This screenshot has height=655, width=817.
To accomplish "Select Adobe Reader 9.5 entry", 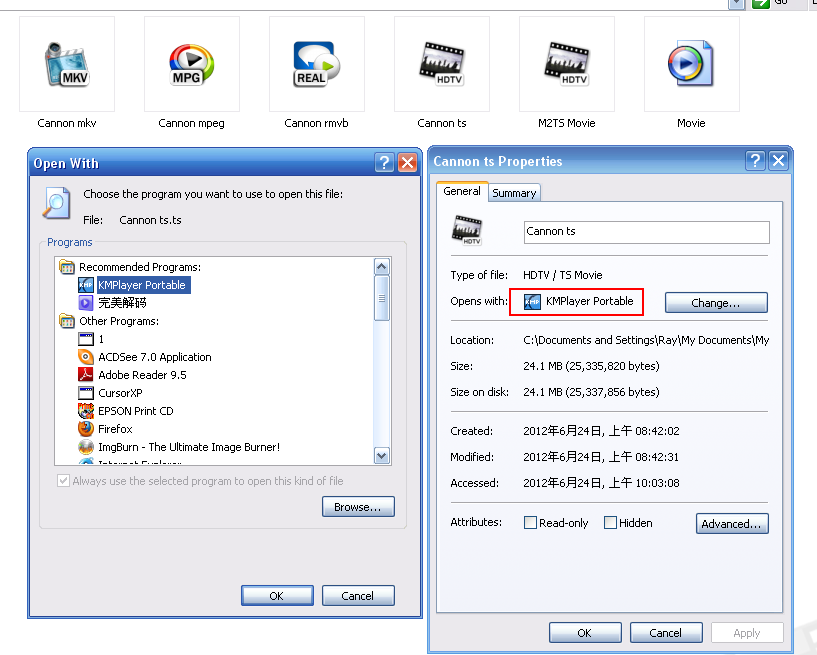I will click(x=142, y=375).
